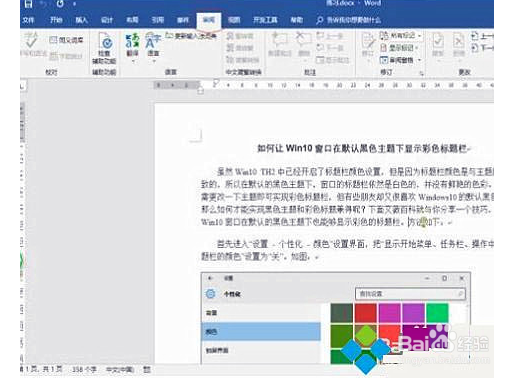Go to 下一条 (Next comment)
This screenshot has width=518, height=378.
coord(330,48)
